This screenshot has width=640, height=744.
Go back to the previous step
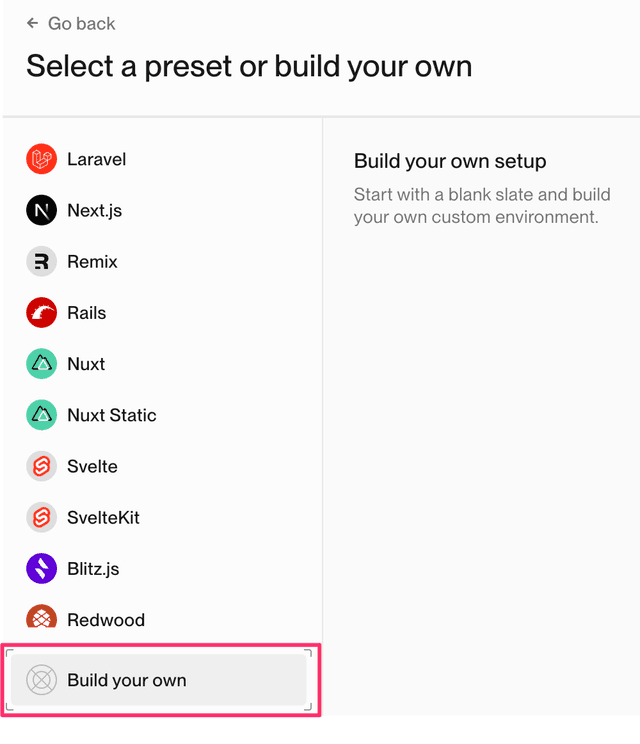pyautogui.click(x=81, y=23)
